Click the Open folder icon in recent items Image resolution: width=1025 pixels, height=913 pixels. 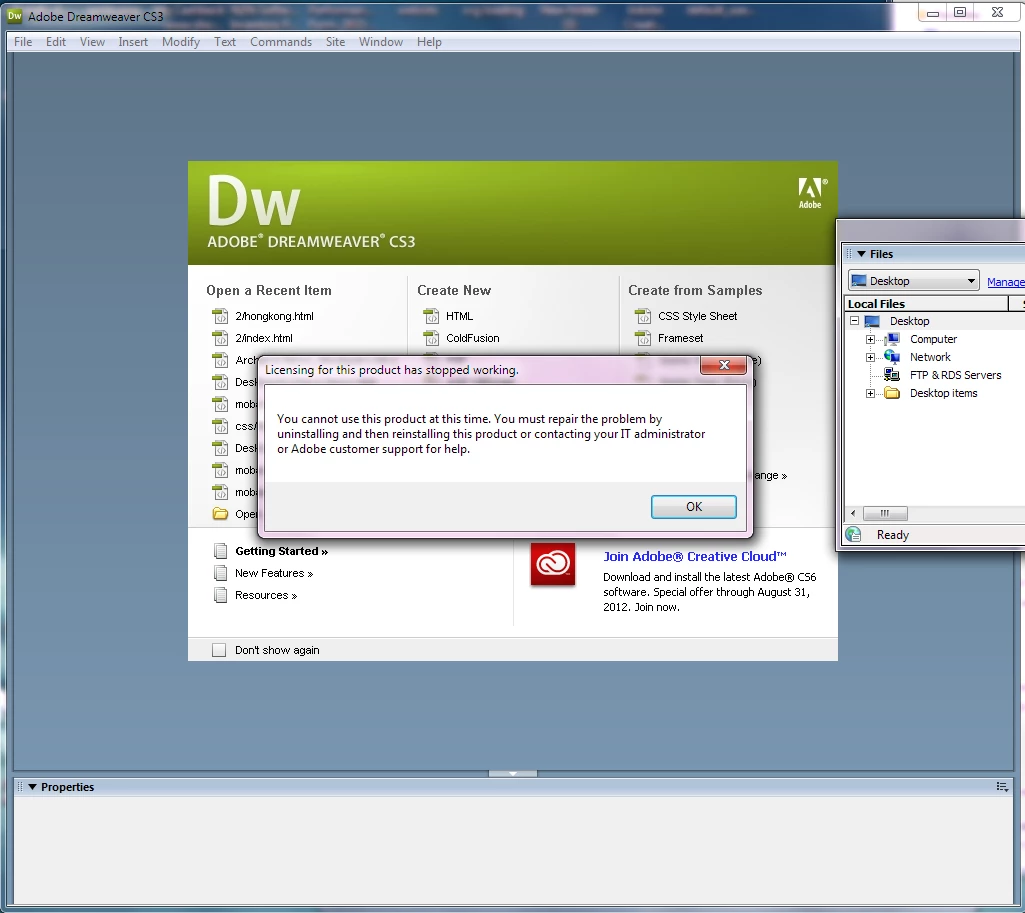[220, 514]
